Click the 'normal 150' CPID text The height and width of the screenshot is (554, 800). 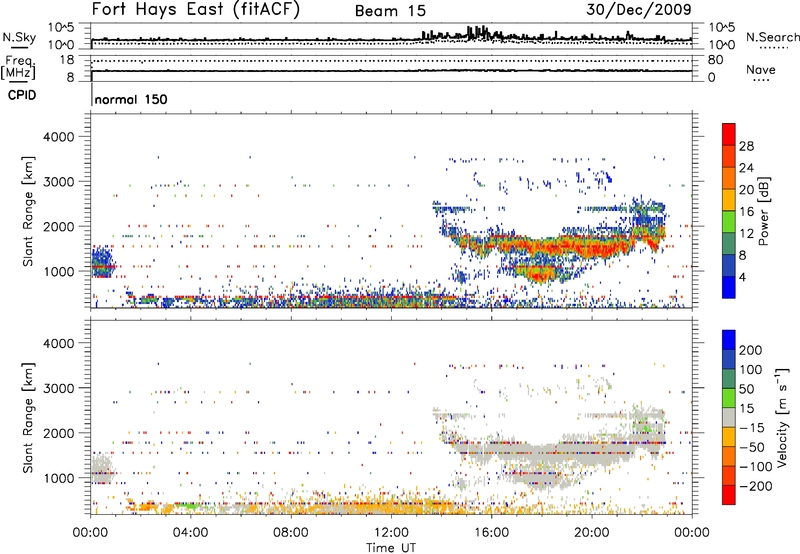(131, 99)
